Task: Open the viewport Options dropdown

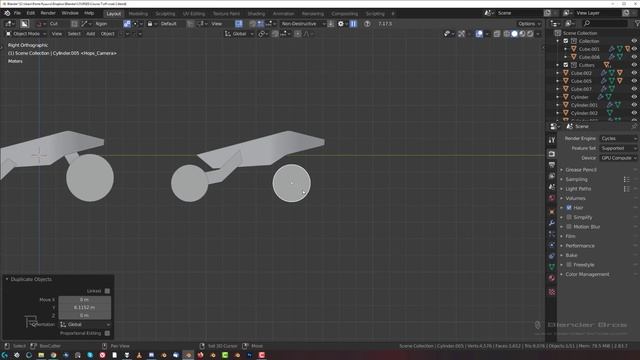Action: (x=529, y=24)
